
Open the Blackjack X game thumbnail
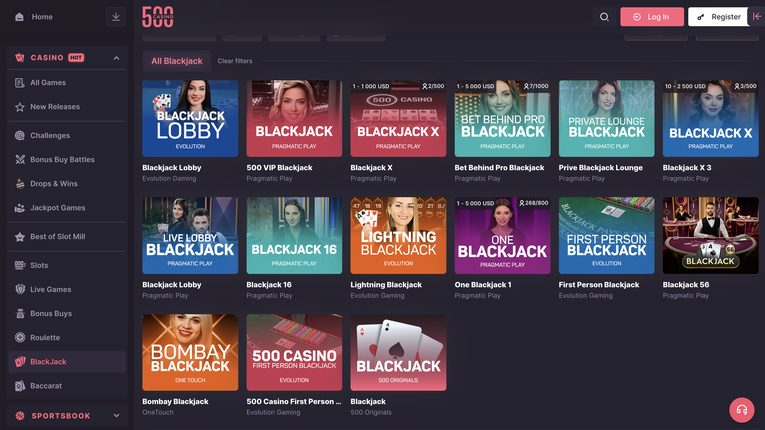coord(398,119)
